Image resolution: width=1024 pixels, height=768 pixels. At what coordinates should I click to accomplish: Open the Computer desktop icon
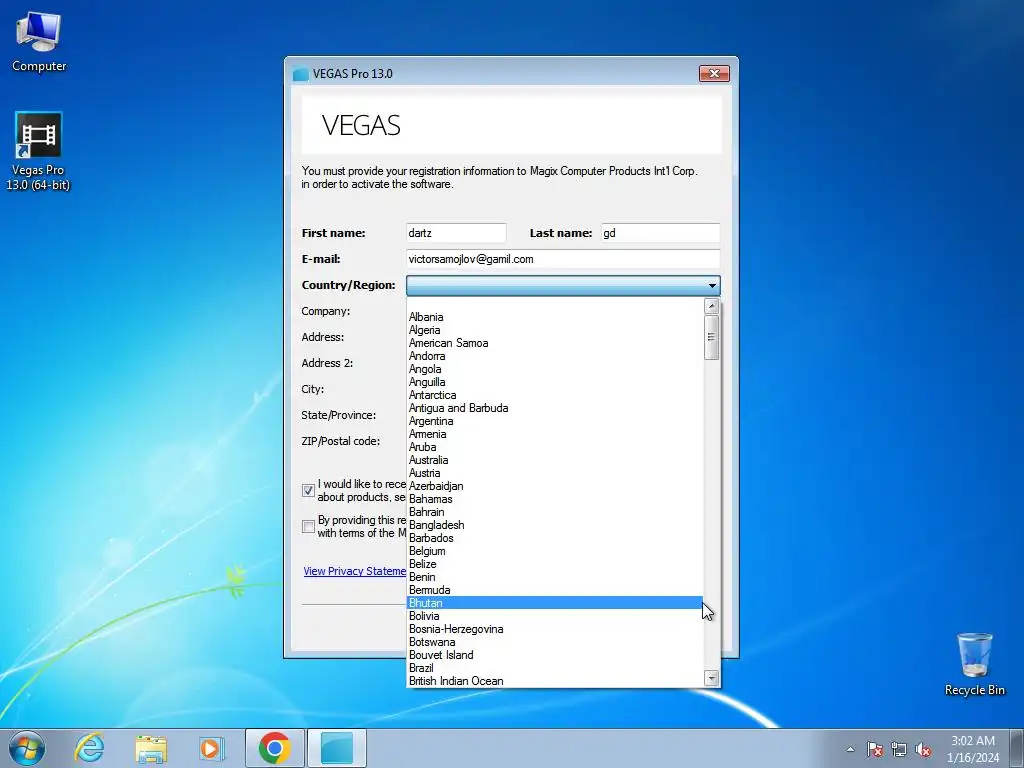click(39, 40)
